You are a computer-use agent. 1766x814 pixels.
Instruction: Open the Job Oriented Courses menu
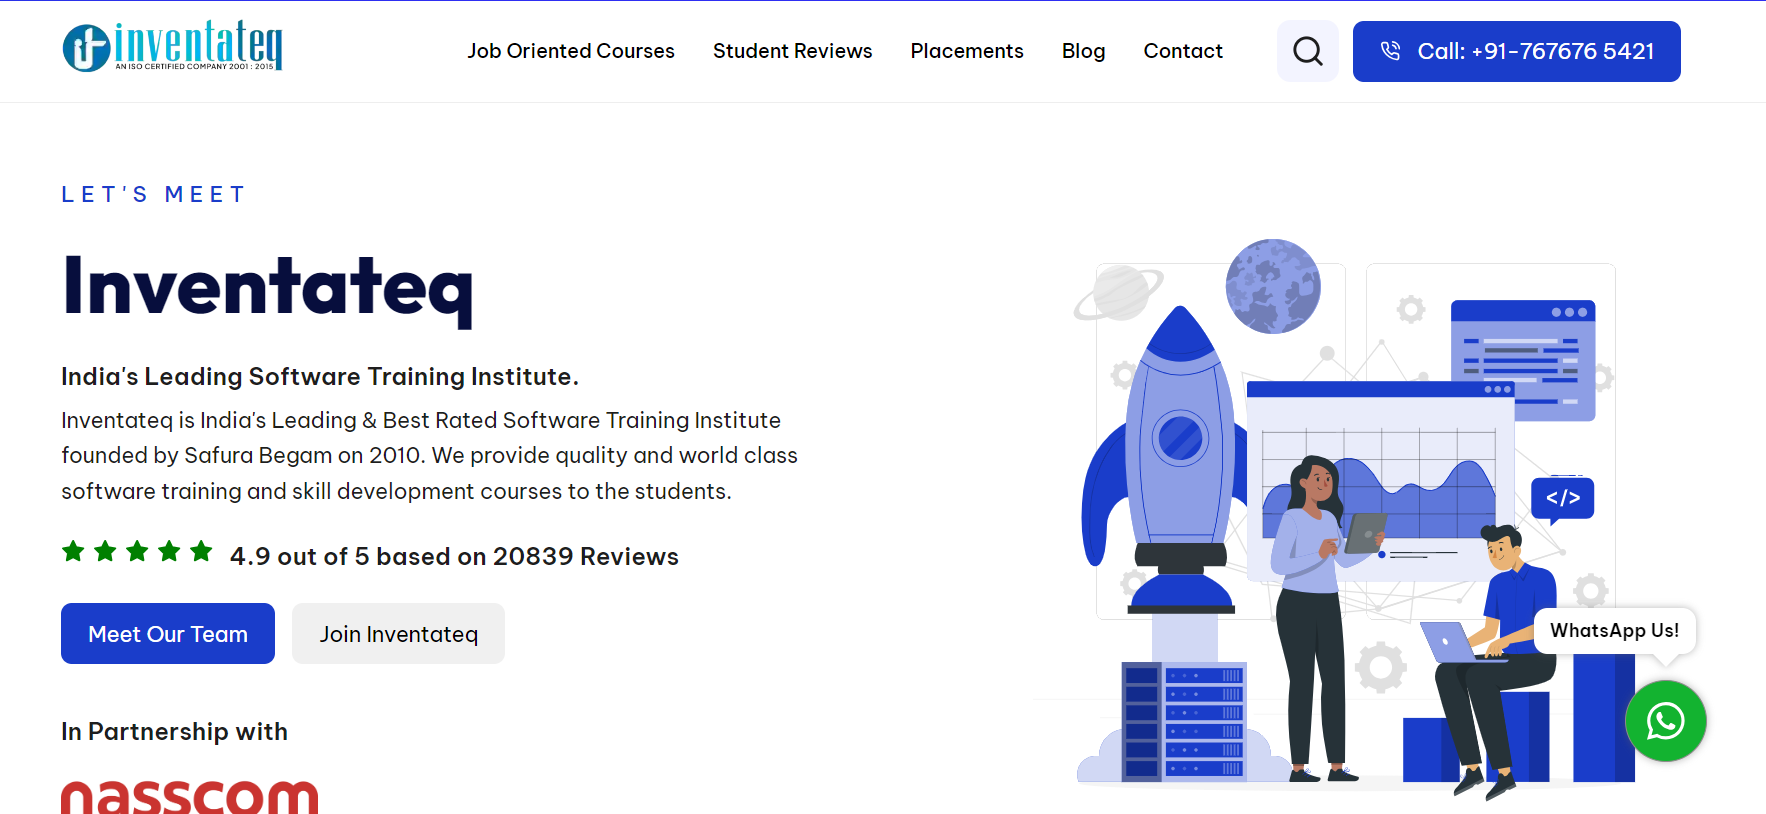(571, 51)
